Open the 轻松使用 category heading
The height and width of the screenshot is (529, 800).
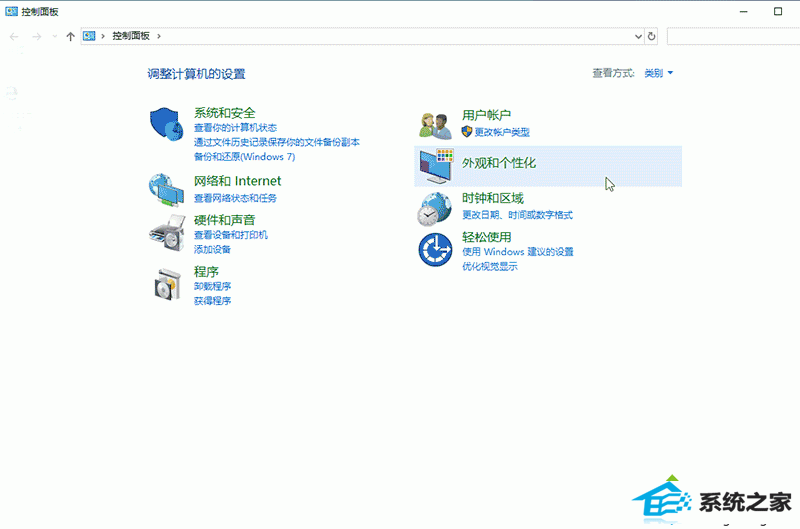pos(486,237)
